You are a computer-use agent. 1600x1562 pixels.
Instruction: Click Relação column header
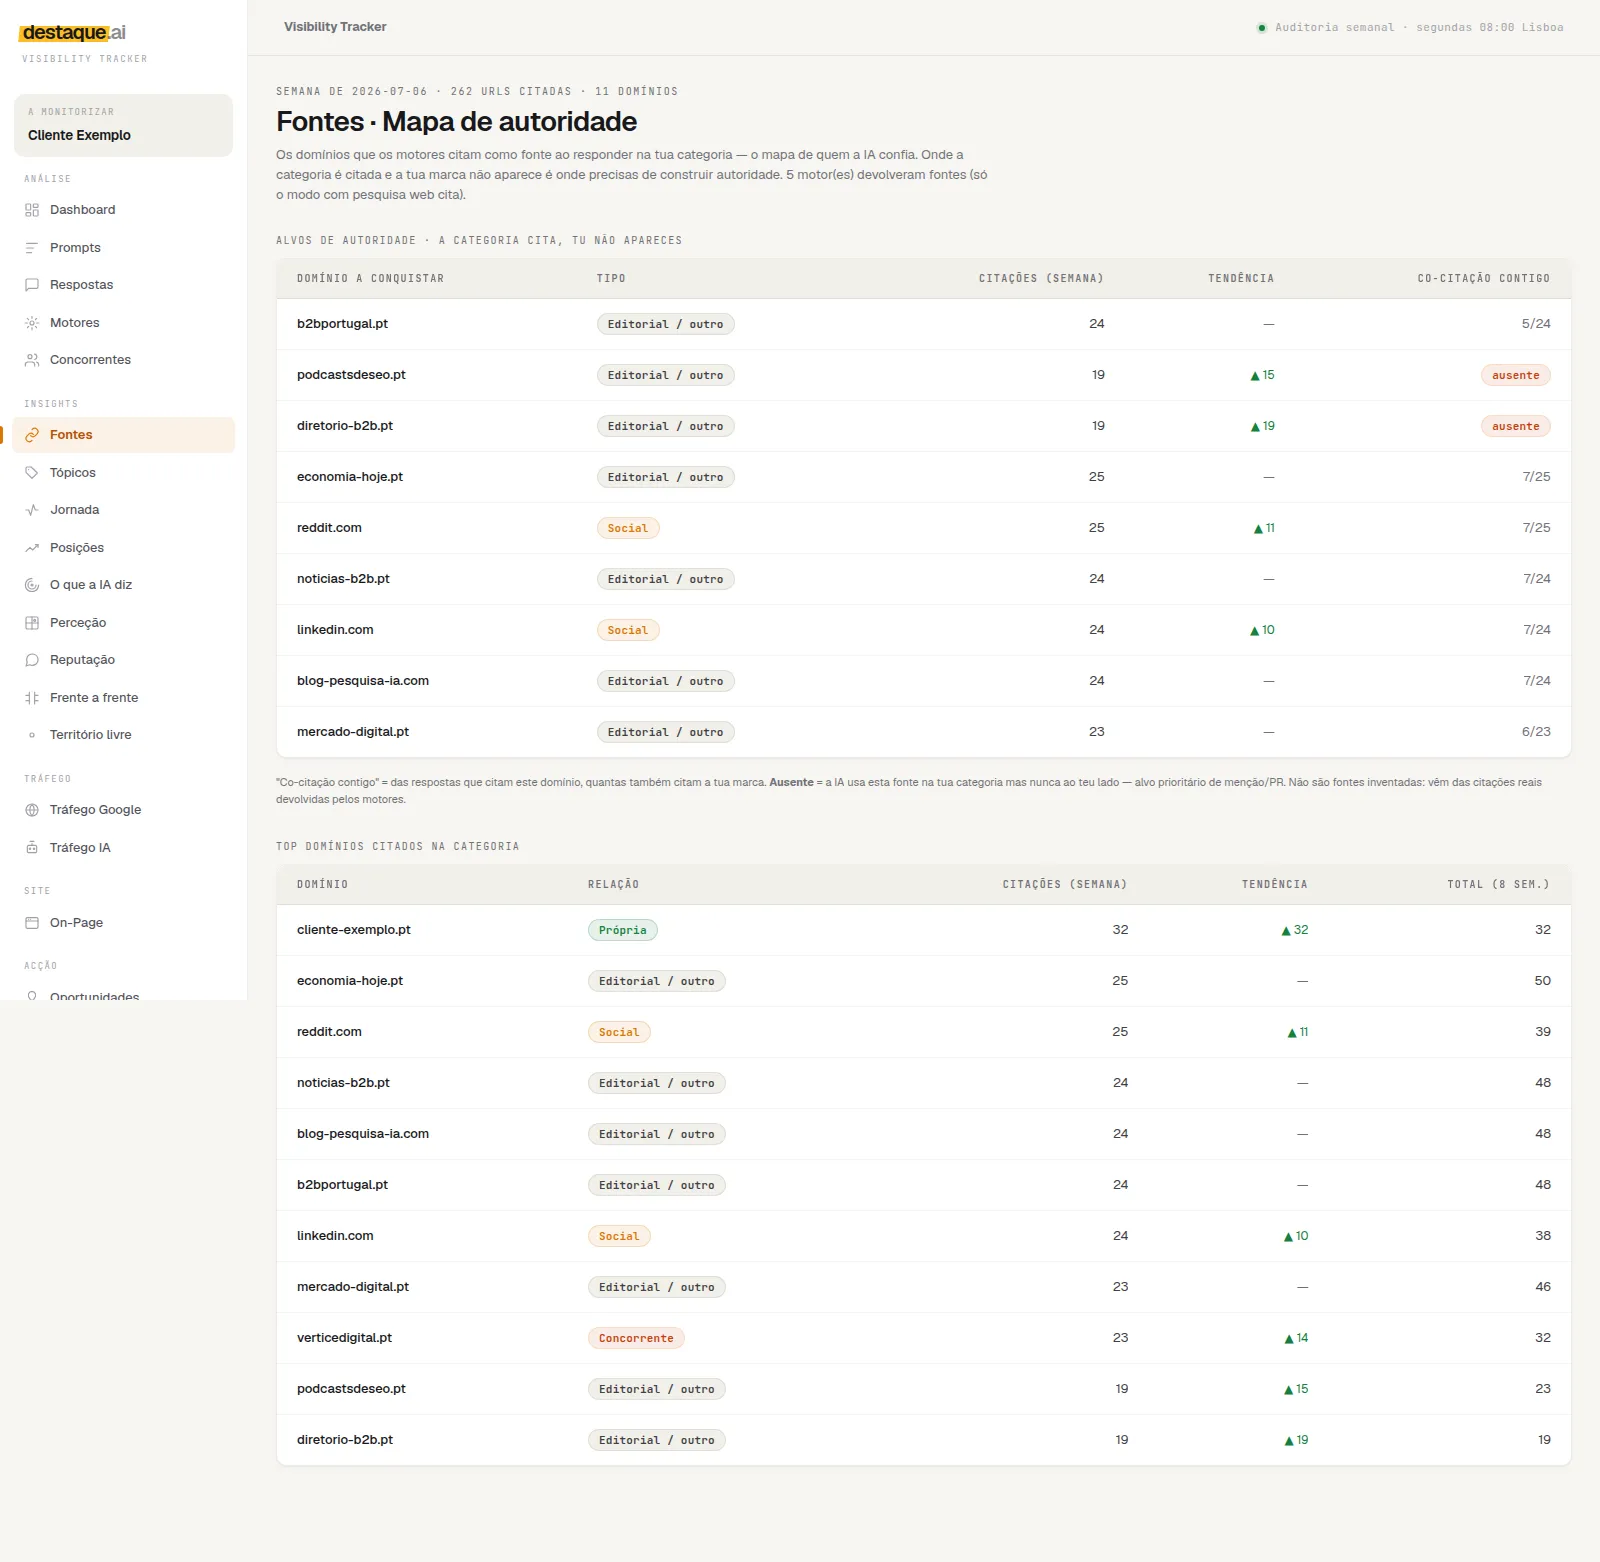(613, 885)
